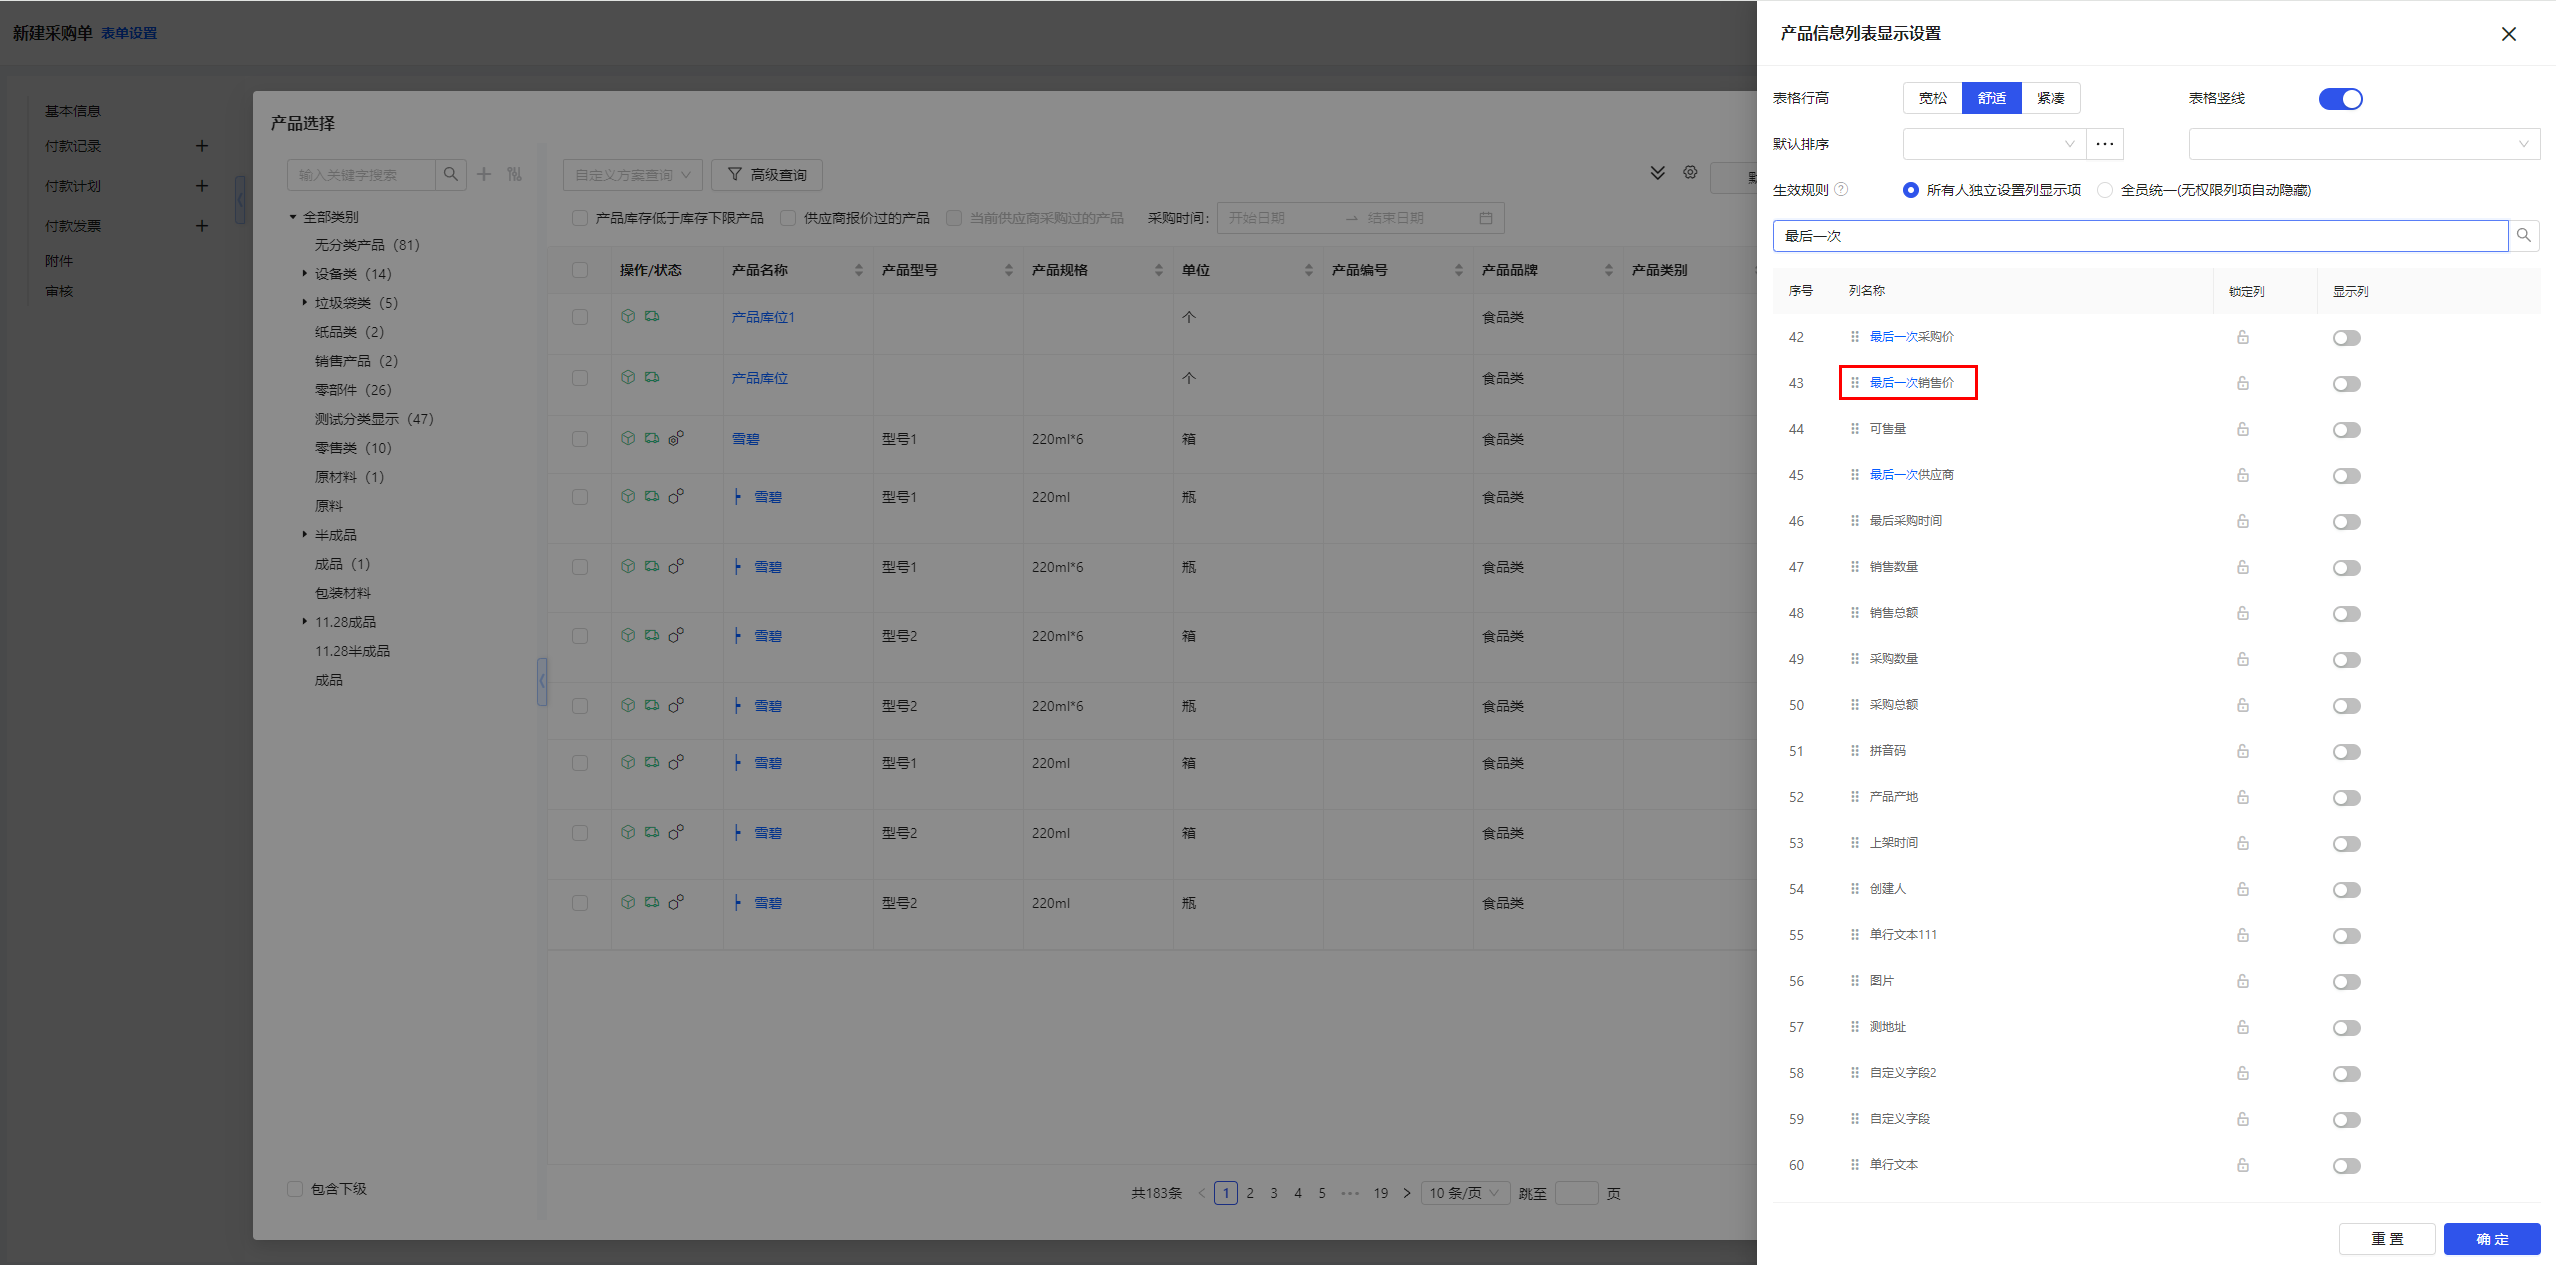
Task: Lock the 最后一次供应商 column
Action: click(2243, 475)
